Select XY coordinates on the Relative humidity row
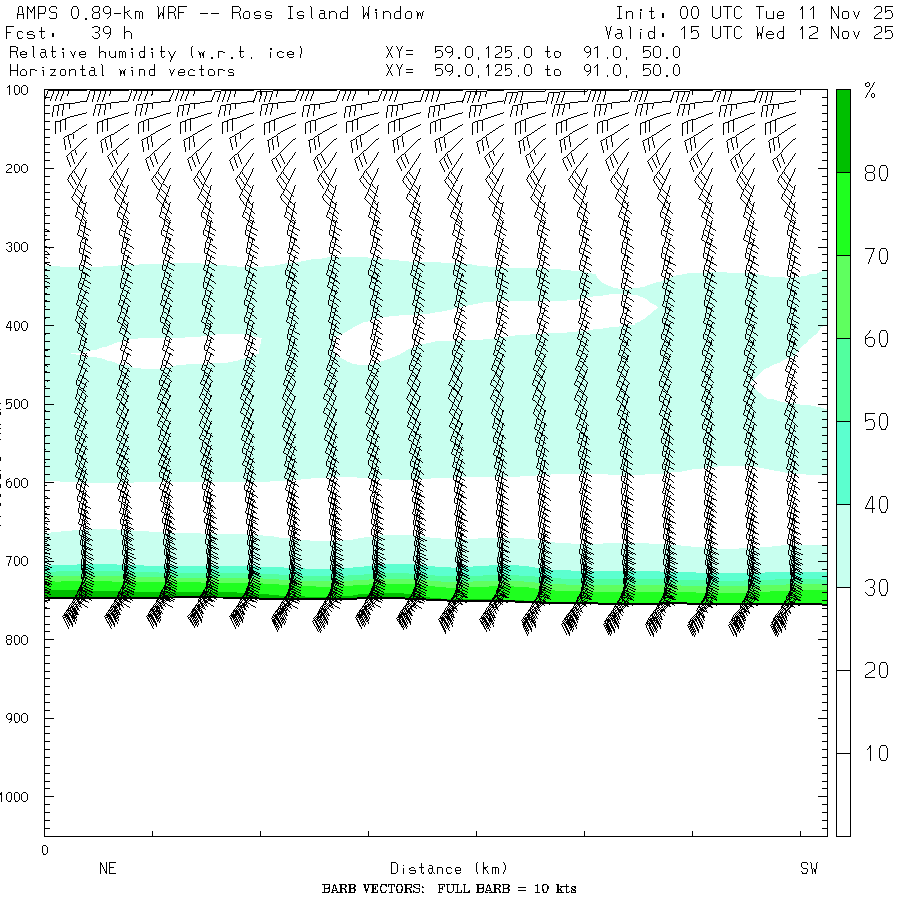 [533, 53]
